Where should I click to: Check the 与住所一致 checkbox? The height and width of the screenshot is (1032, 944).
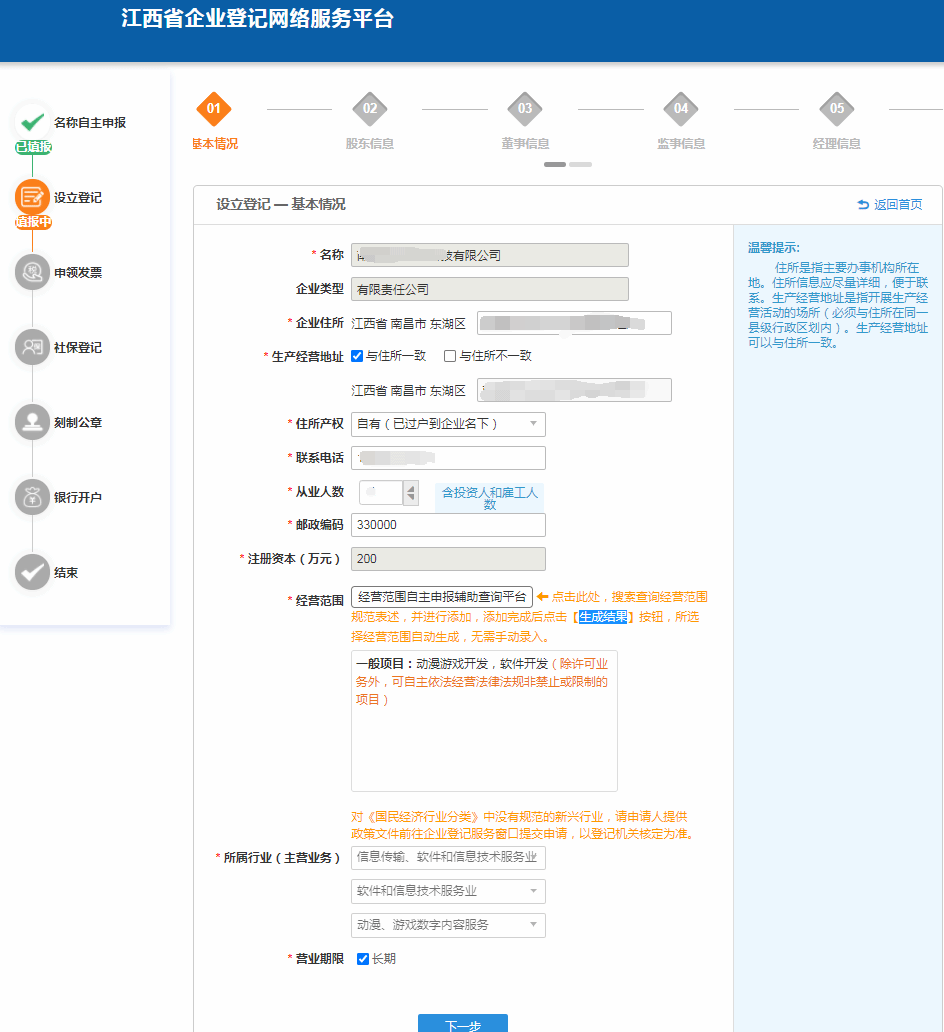click(x=358, y=356)
